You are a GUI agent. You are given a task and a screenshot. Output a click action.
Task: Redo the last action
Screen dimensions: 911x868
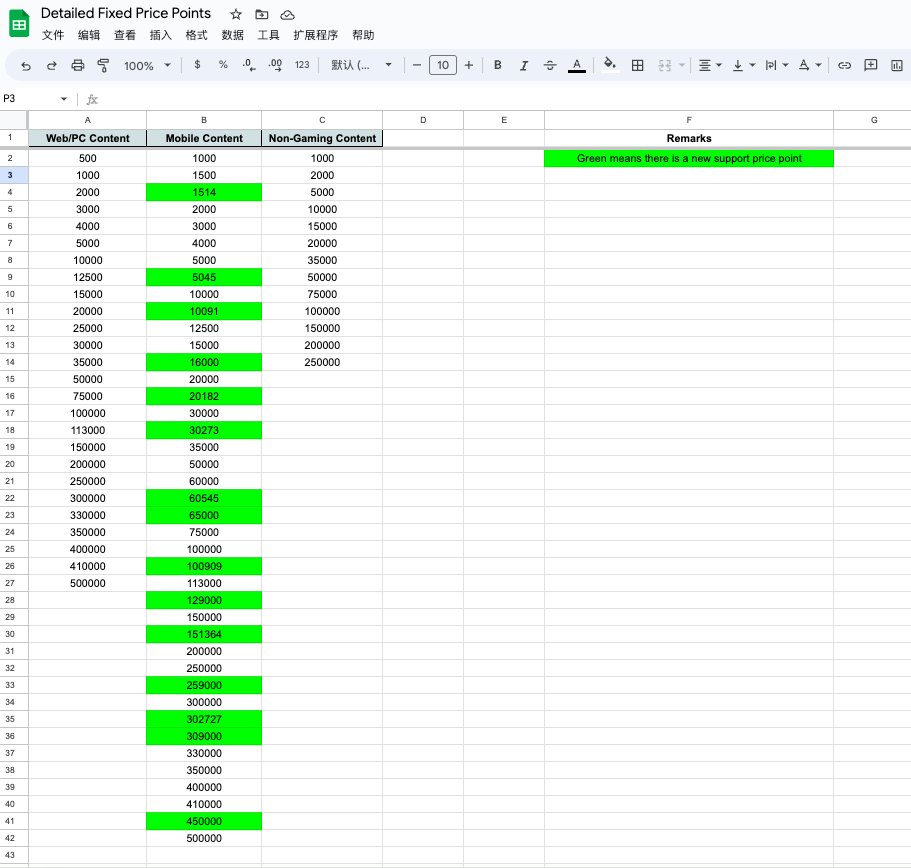(52, 66)
